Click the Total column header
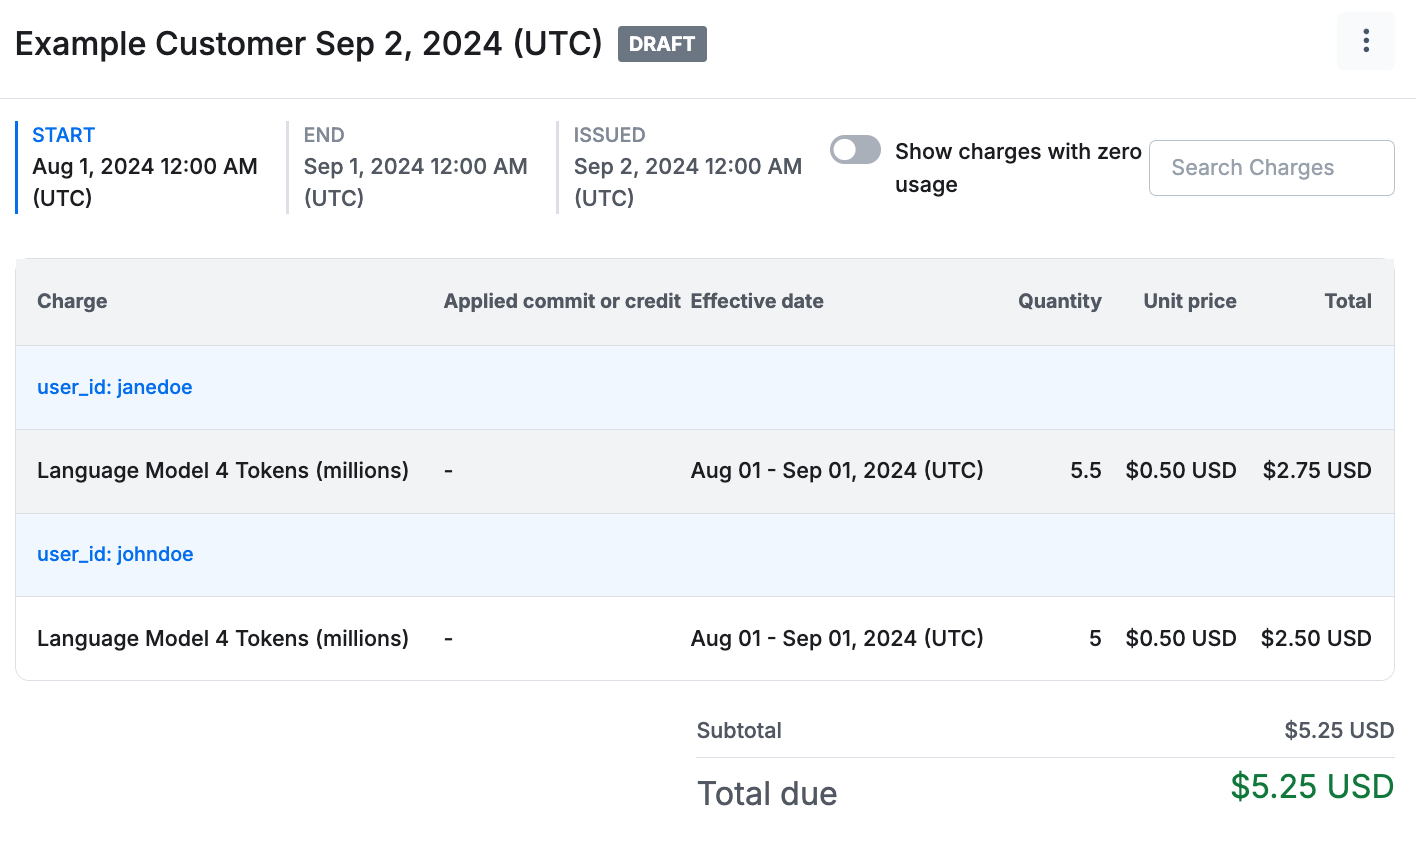 [x=1347, y=301]
